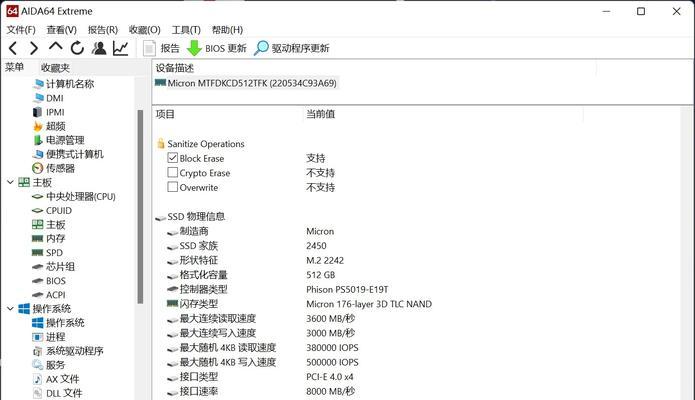Select the ACPI tree item

(56, 295)
